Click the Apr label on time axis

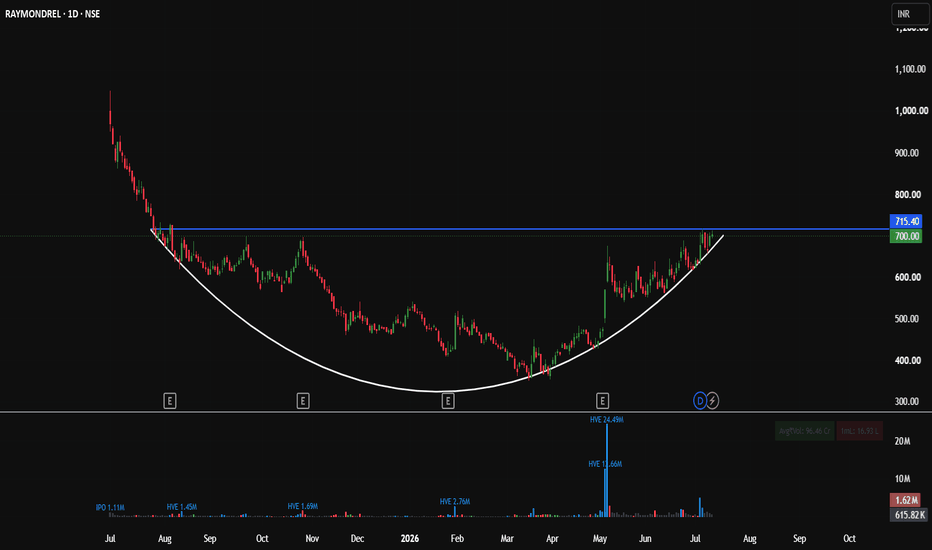coord(552,539)
